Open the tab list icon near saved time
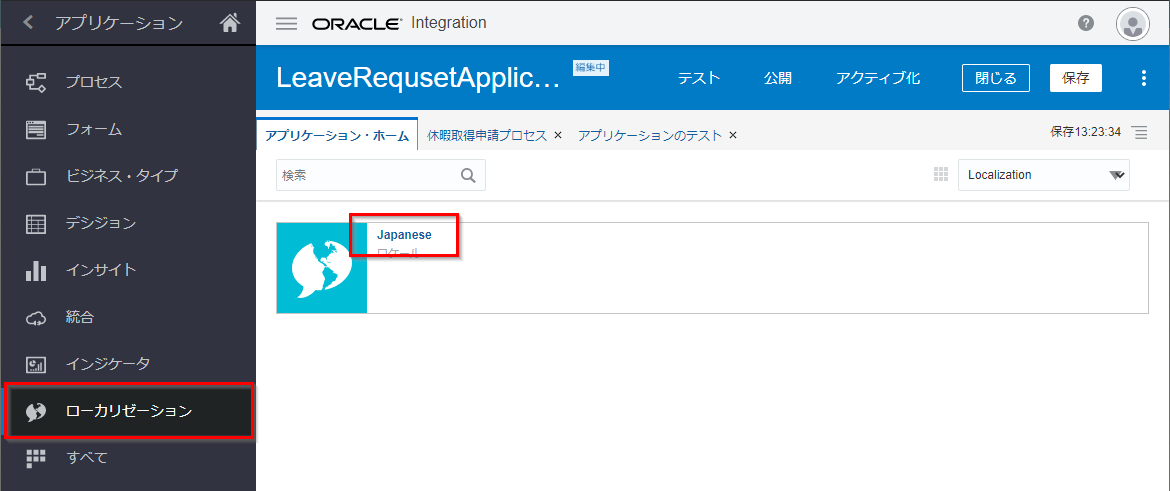 coord(1139,133)
